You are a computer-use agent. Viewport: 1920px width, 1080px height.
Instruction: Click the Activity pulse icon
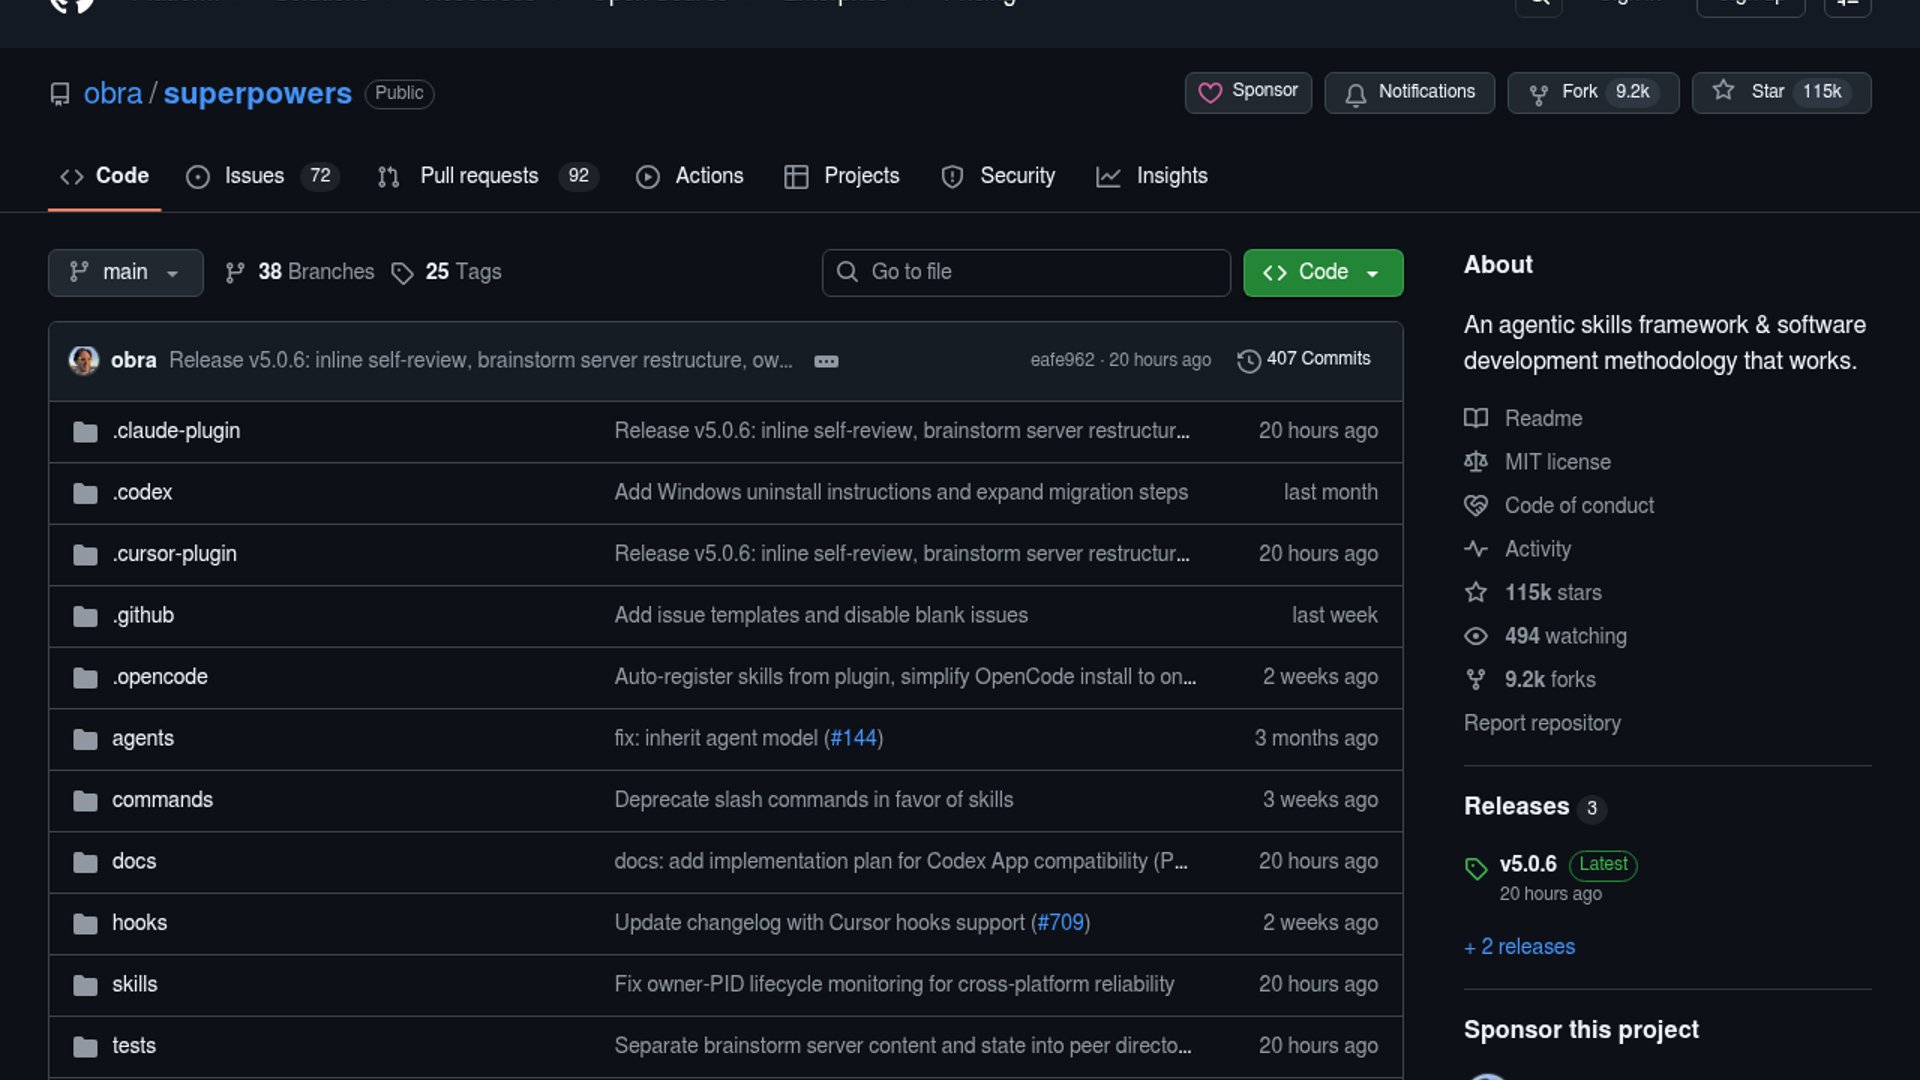click(1476, 549)
